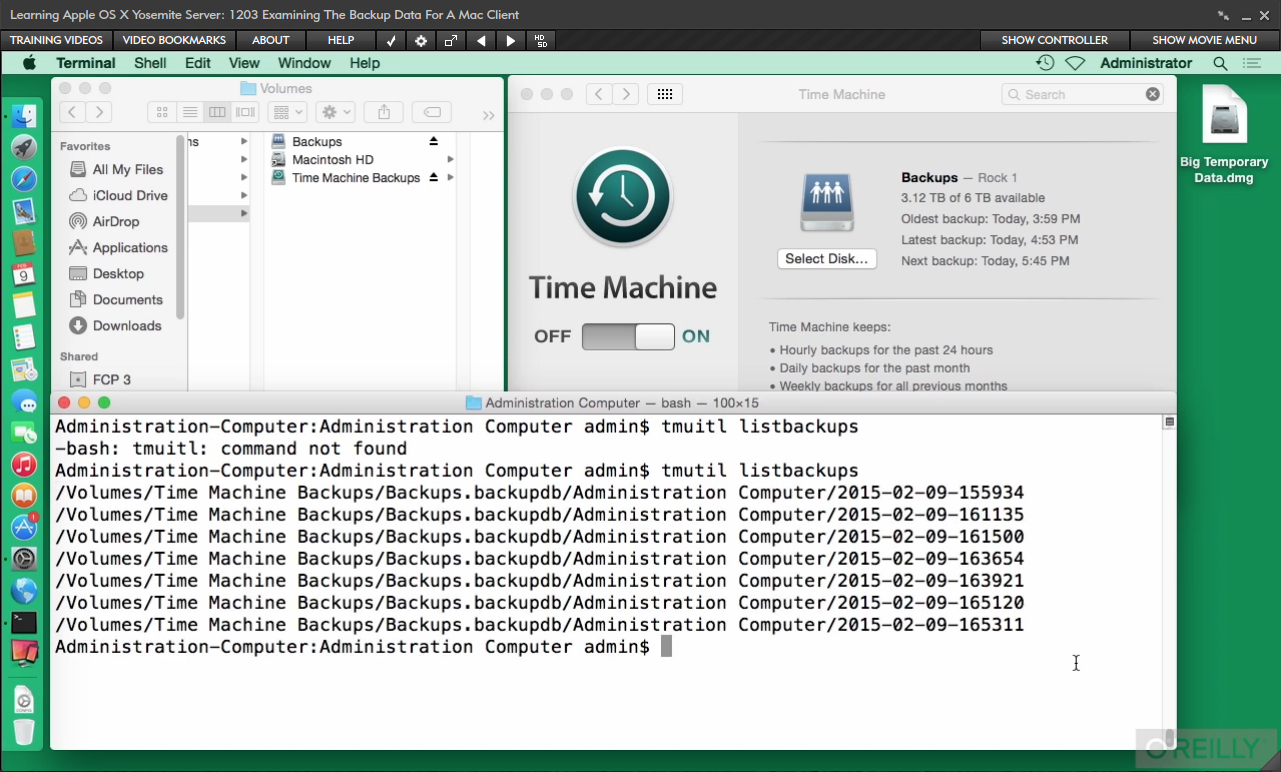Click settings gear in training player bar

click(x=421, y=40)
